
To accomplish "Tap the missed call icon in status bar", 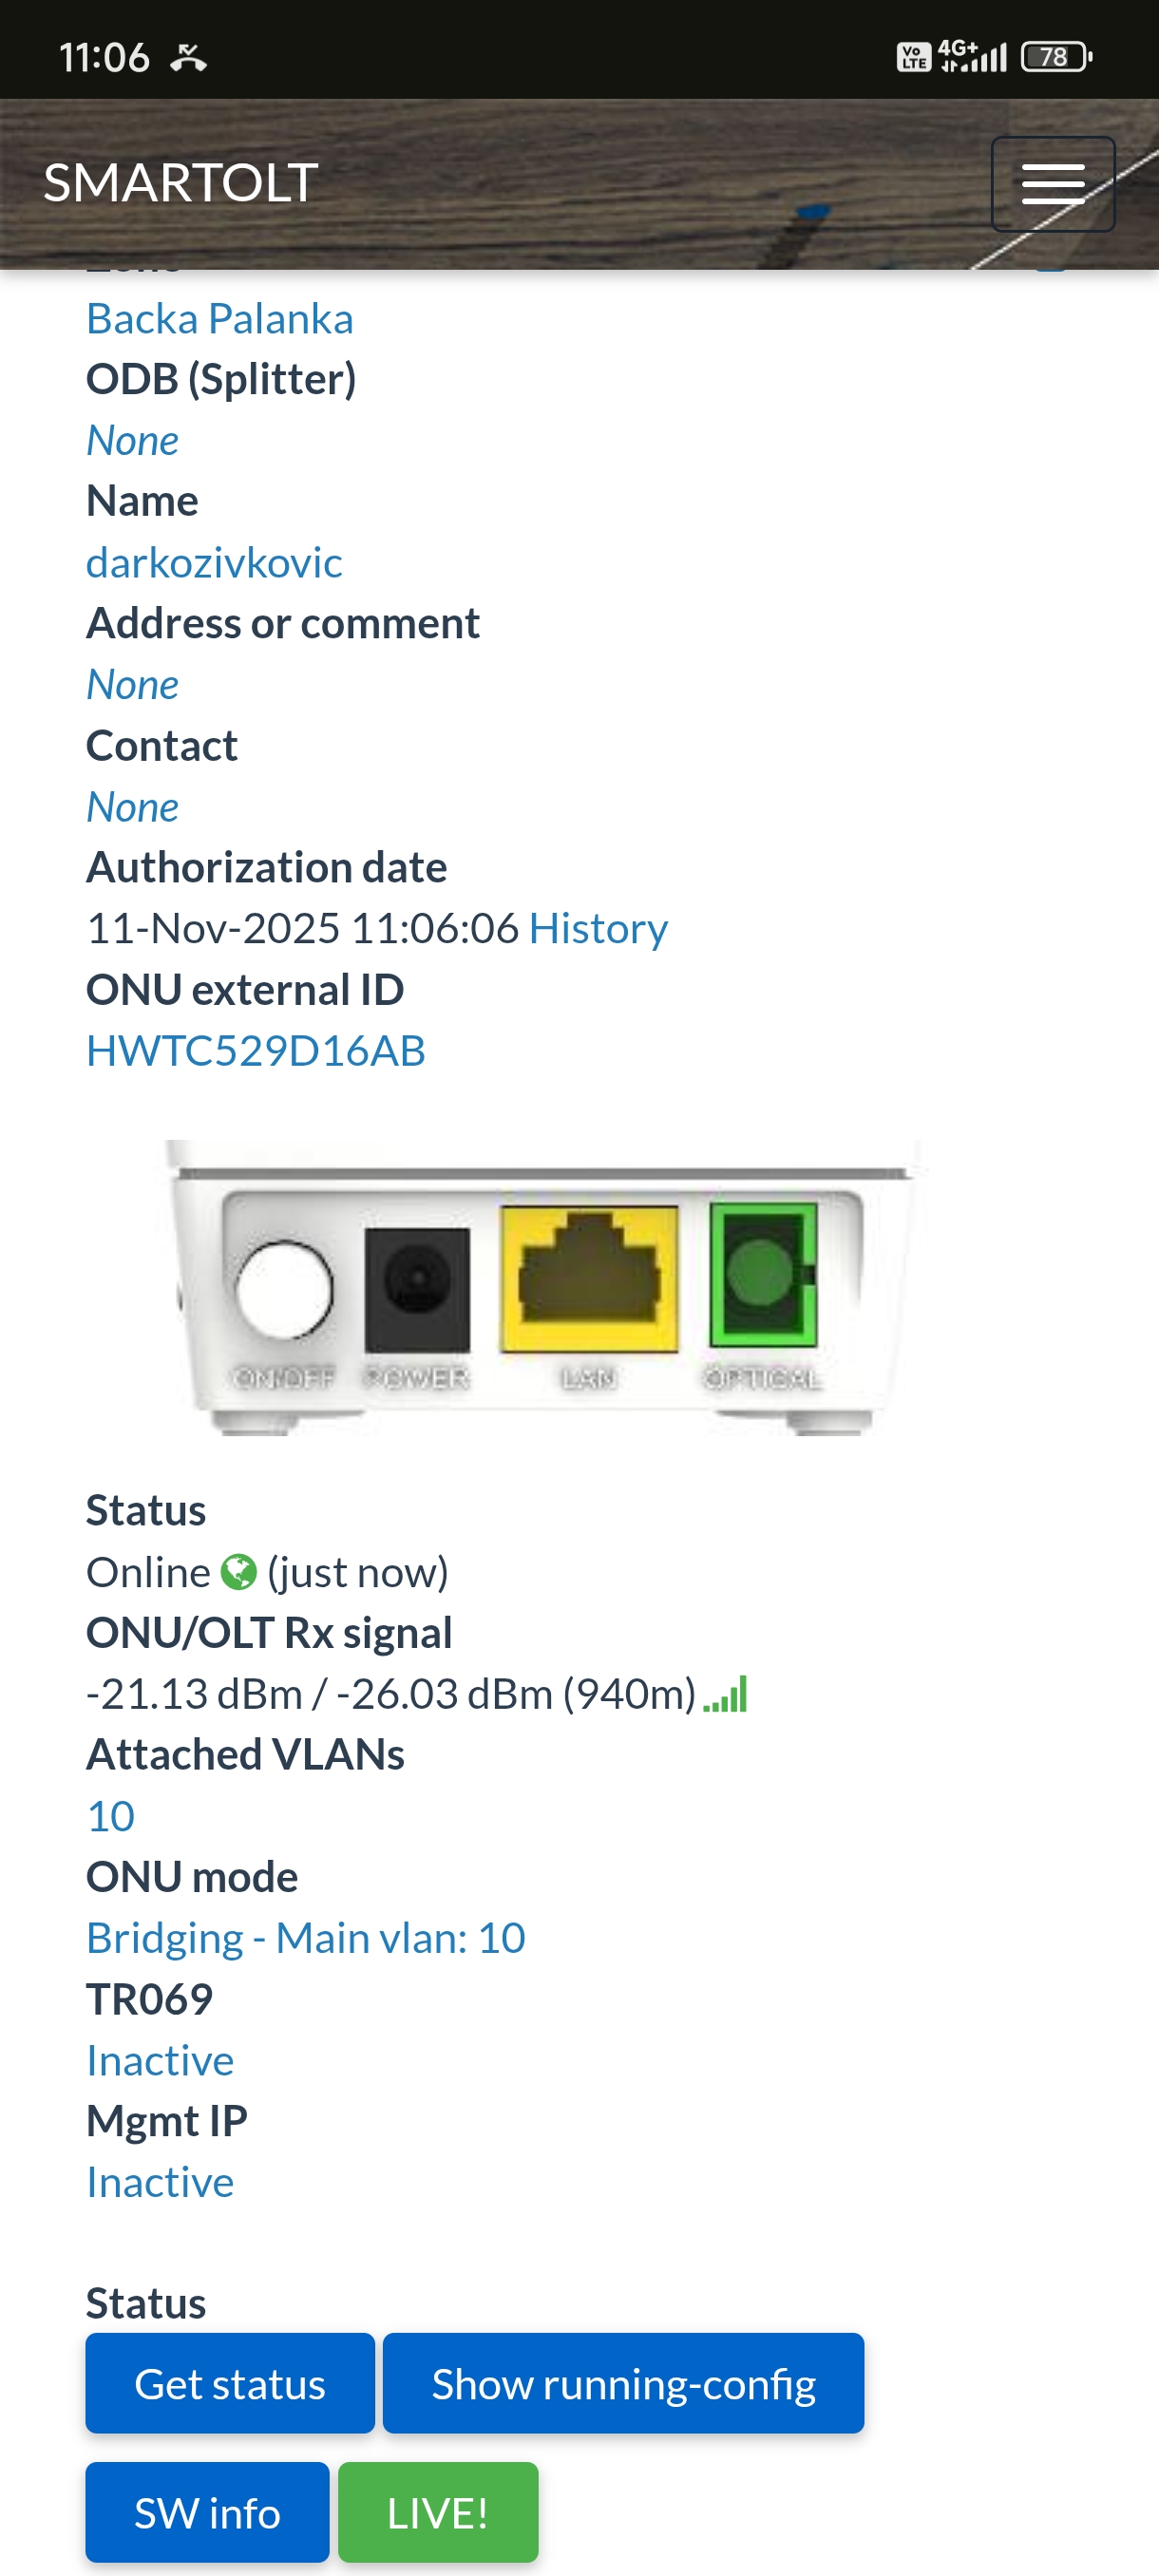I will (188, 58).
